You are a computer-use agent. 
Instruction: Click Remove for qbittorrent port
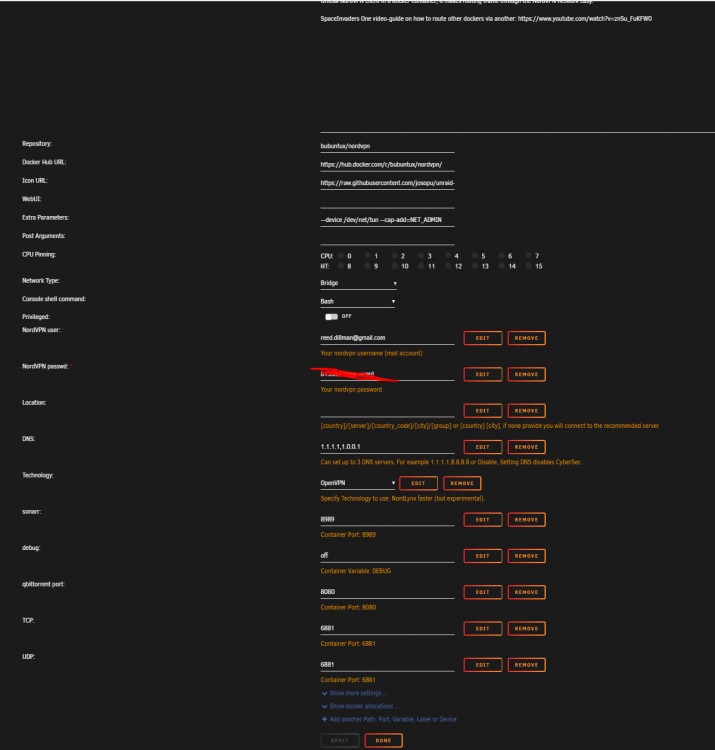click(527, 592)
